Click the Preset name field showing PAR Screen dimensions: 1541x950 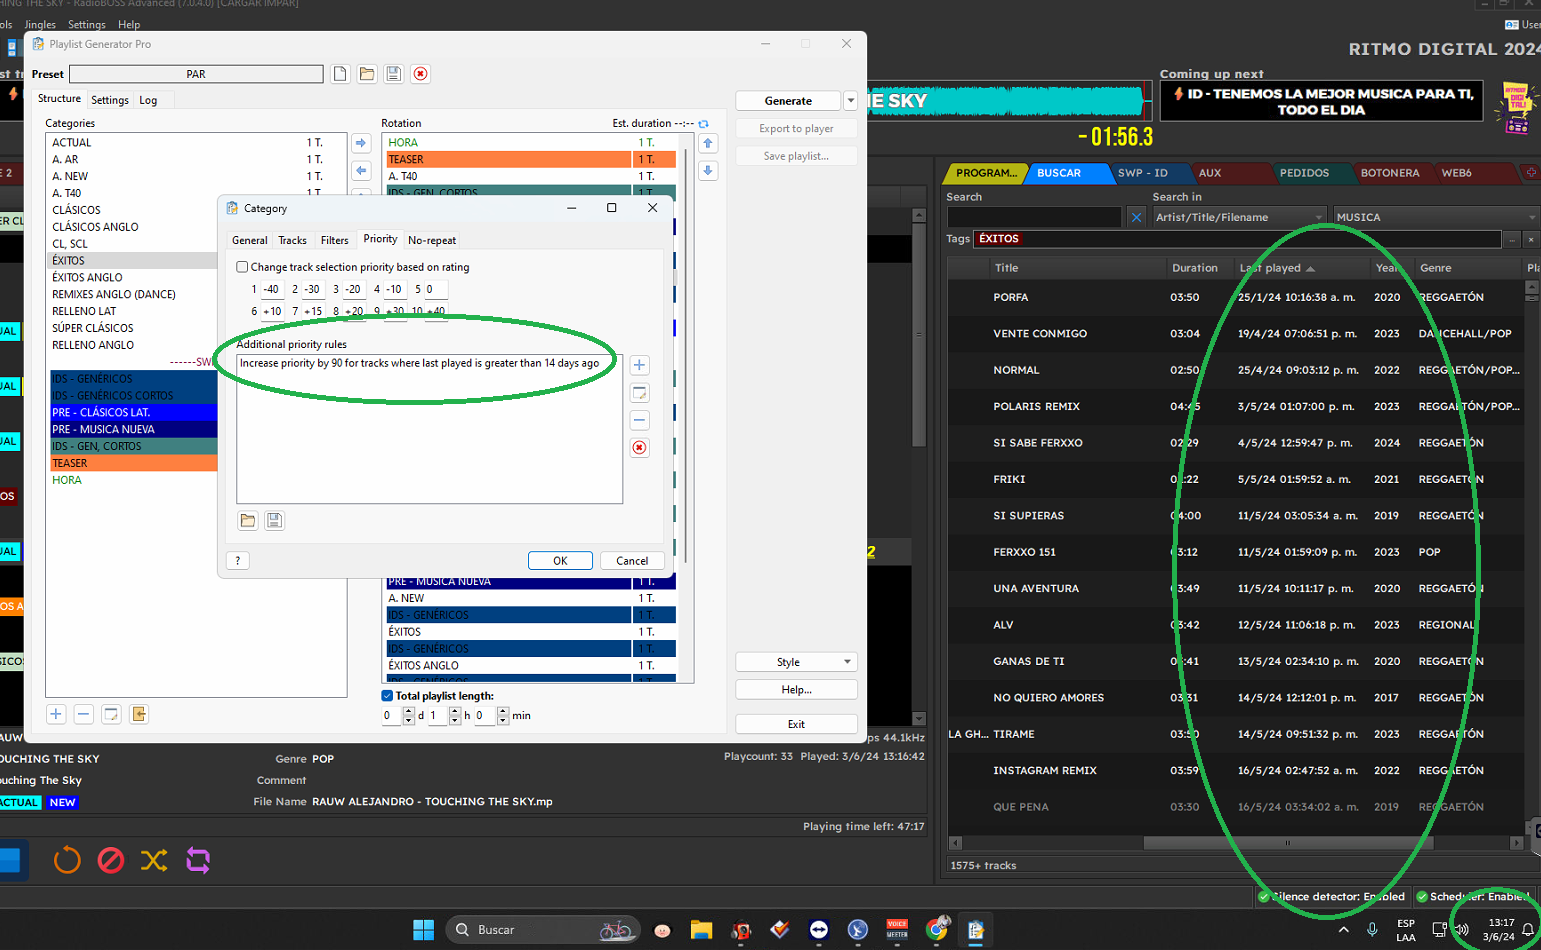pos(196,74)
